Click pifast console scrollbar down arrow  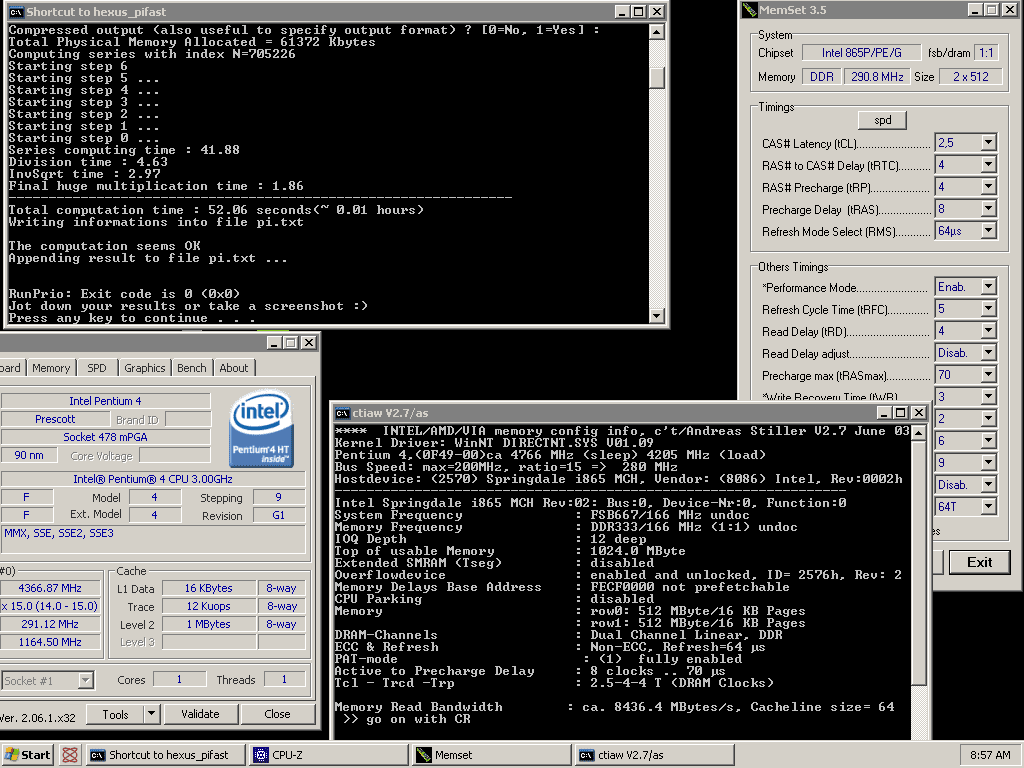click(x=657, y=316)
